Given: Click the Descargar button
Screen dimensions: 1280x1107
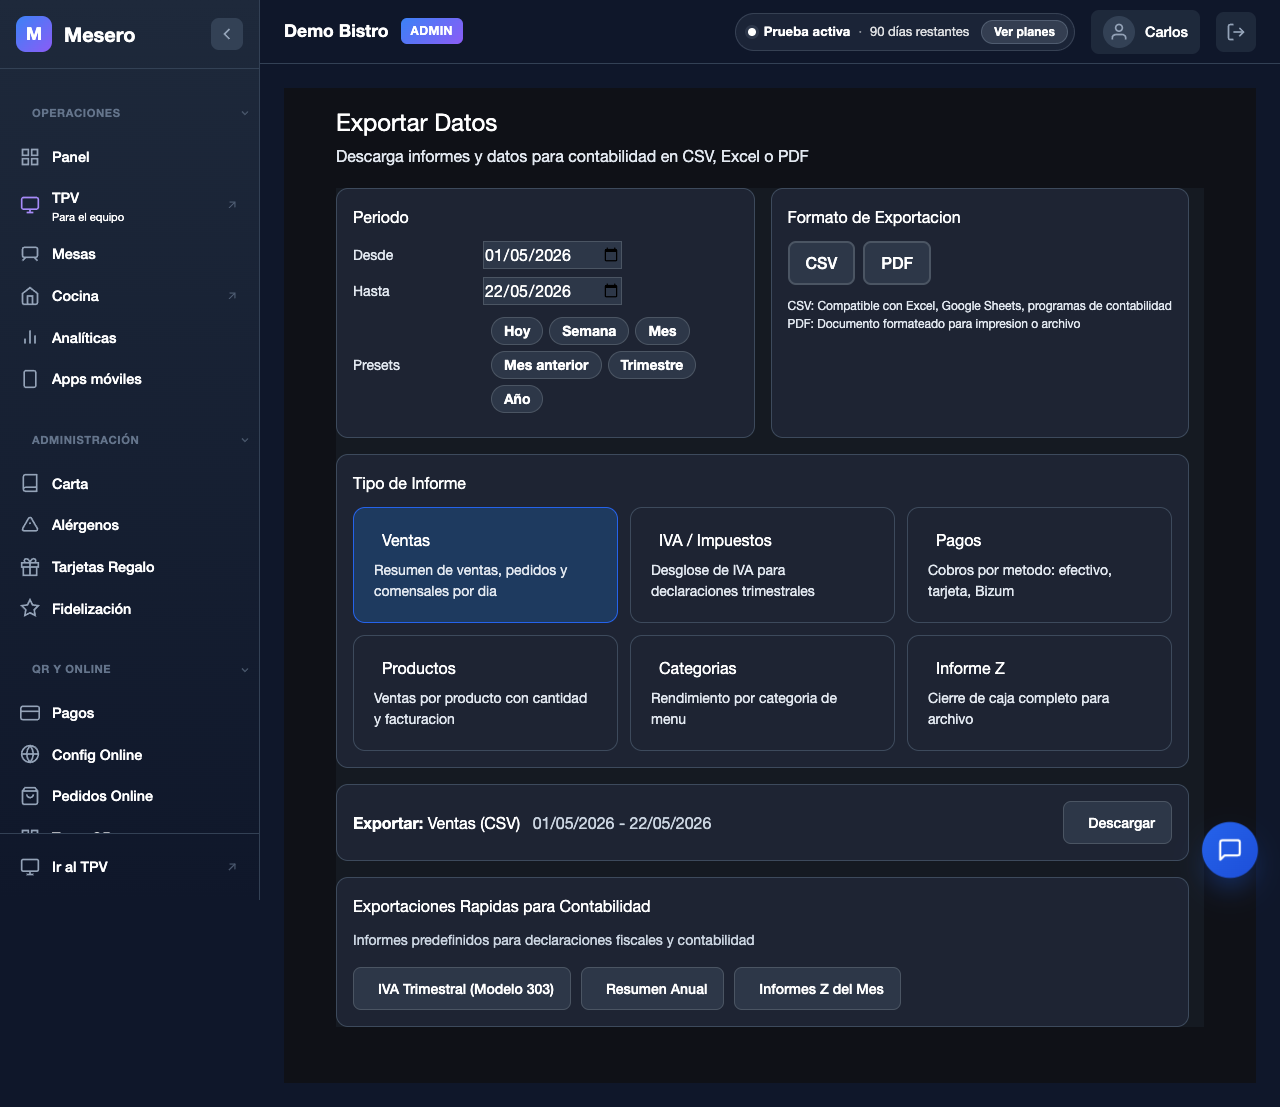Looking at the screenshot, I should 1117,823.
